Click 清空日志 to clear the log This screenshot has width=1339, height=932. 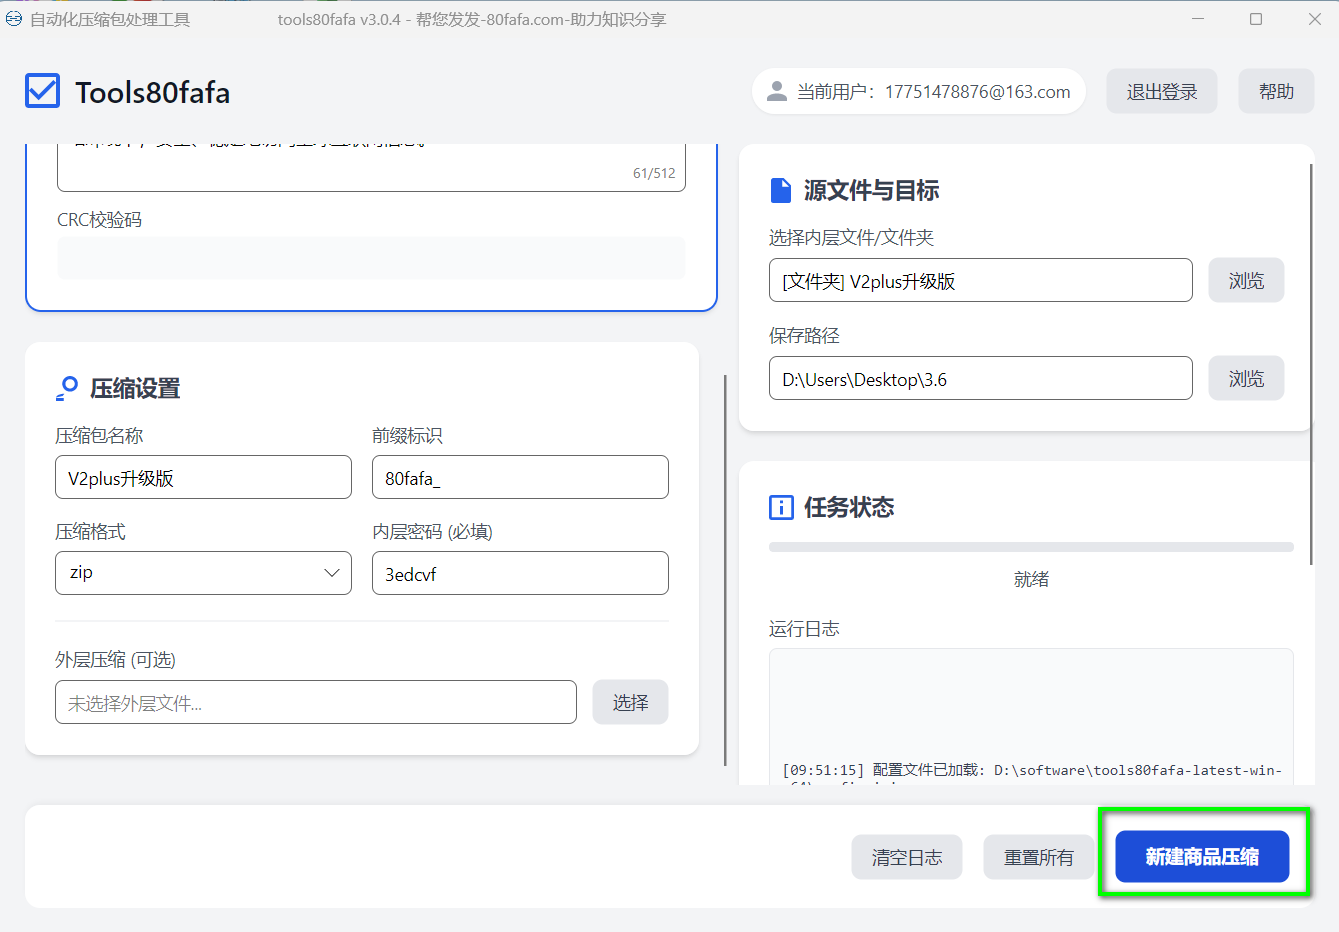coord(906,857)
